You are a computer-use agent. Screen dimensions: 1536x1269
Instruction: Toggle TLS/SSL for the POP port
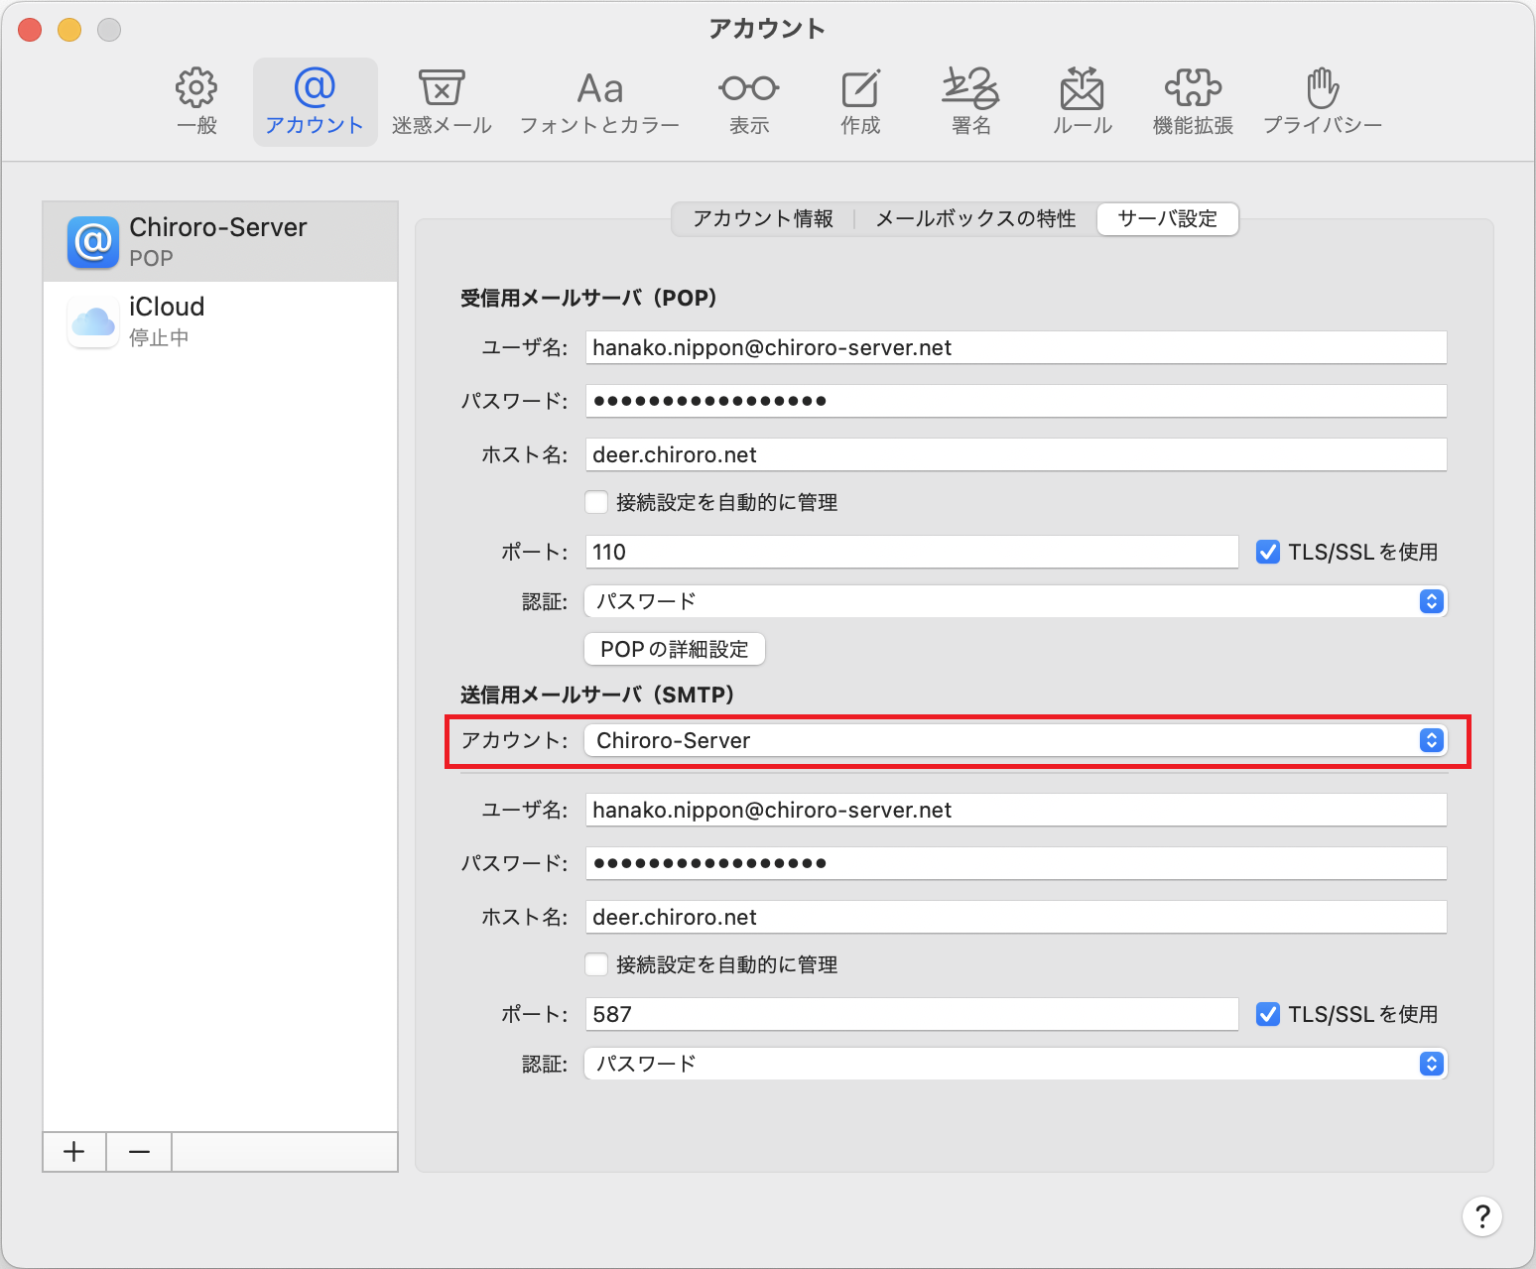(1268, 551)
